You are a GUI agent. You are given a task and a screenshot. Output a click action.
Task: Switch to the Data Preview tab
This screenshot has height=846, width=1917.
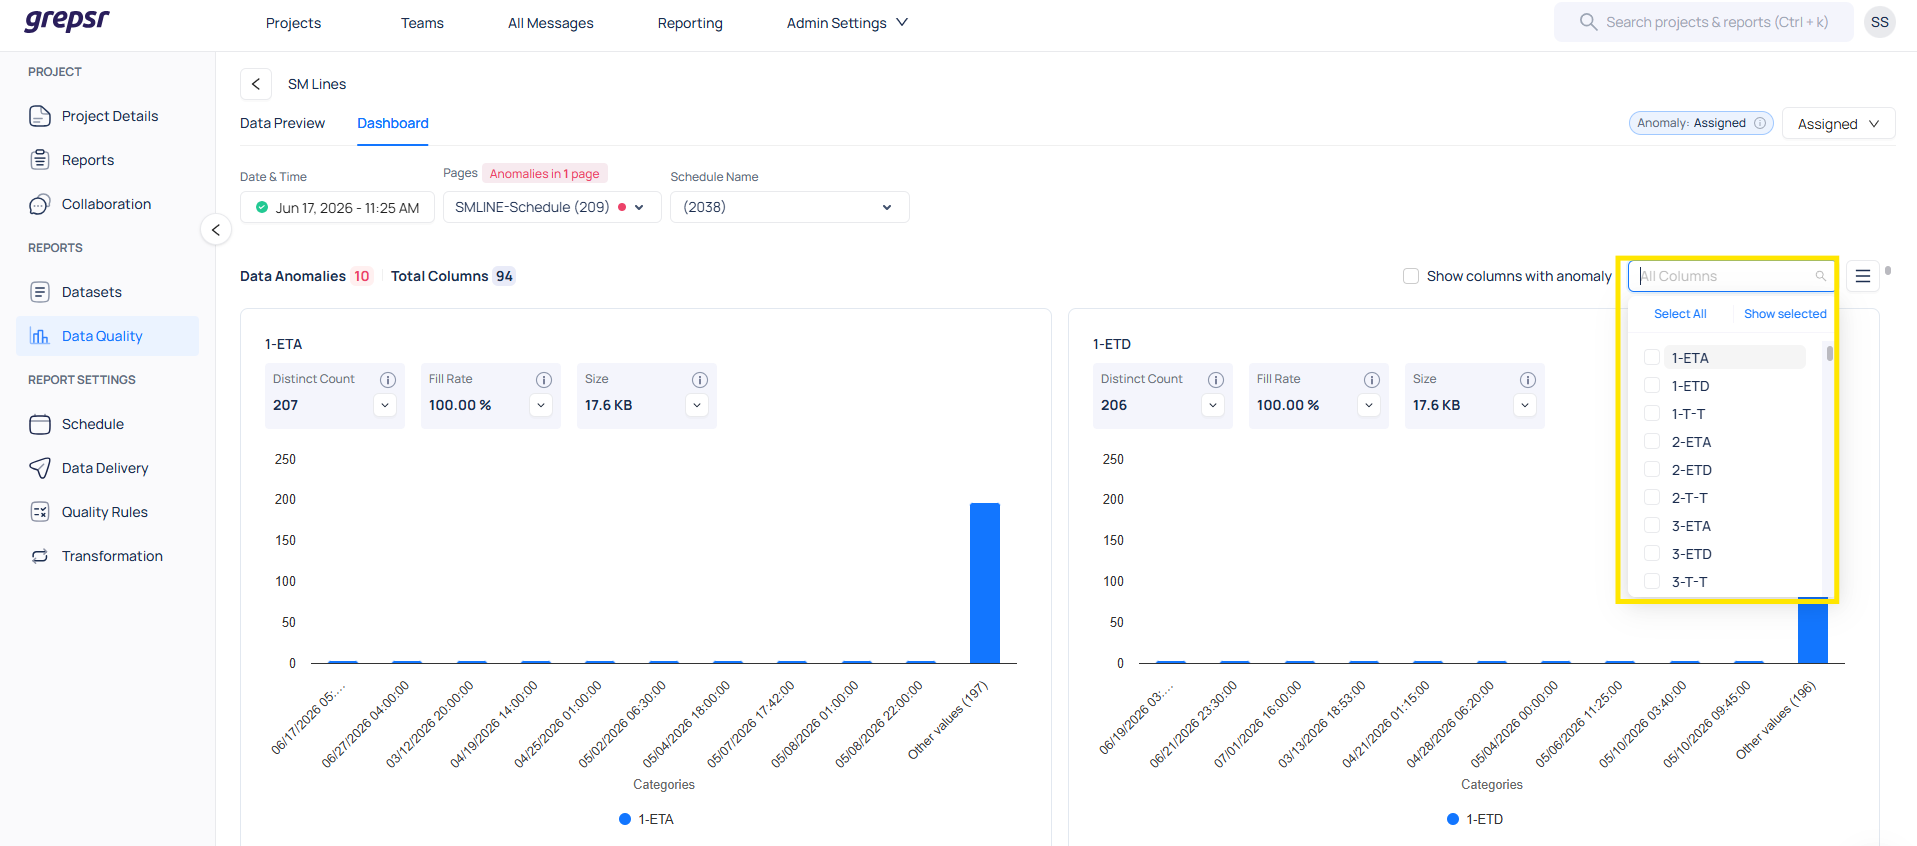pyautogui.click(x=282, y=123)
